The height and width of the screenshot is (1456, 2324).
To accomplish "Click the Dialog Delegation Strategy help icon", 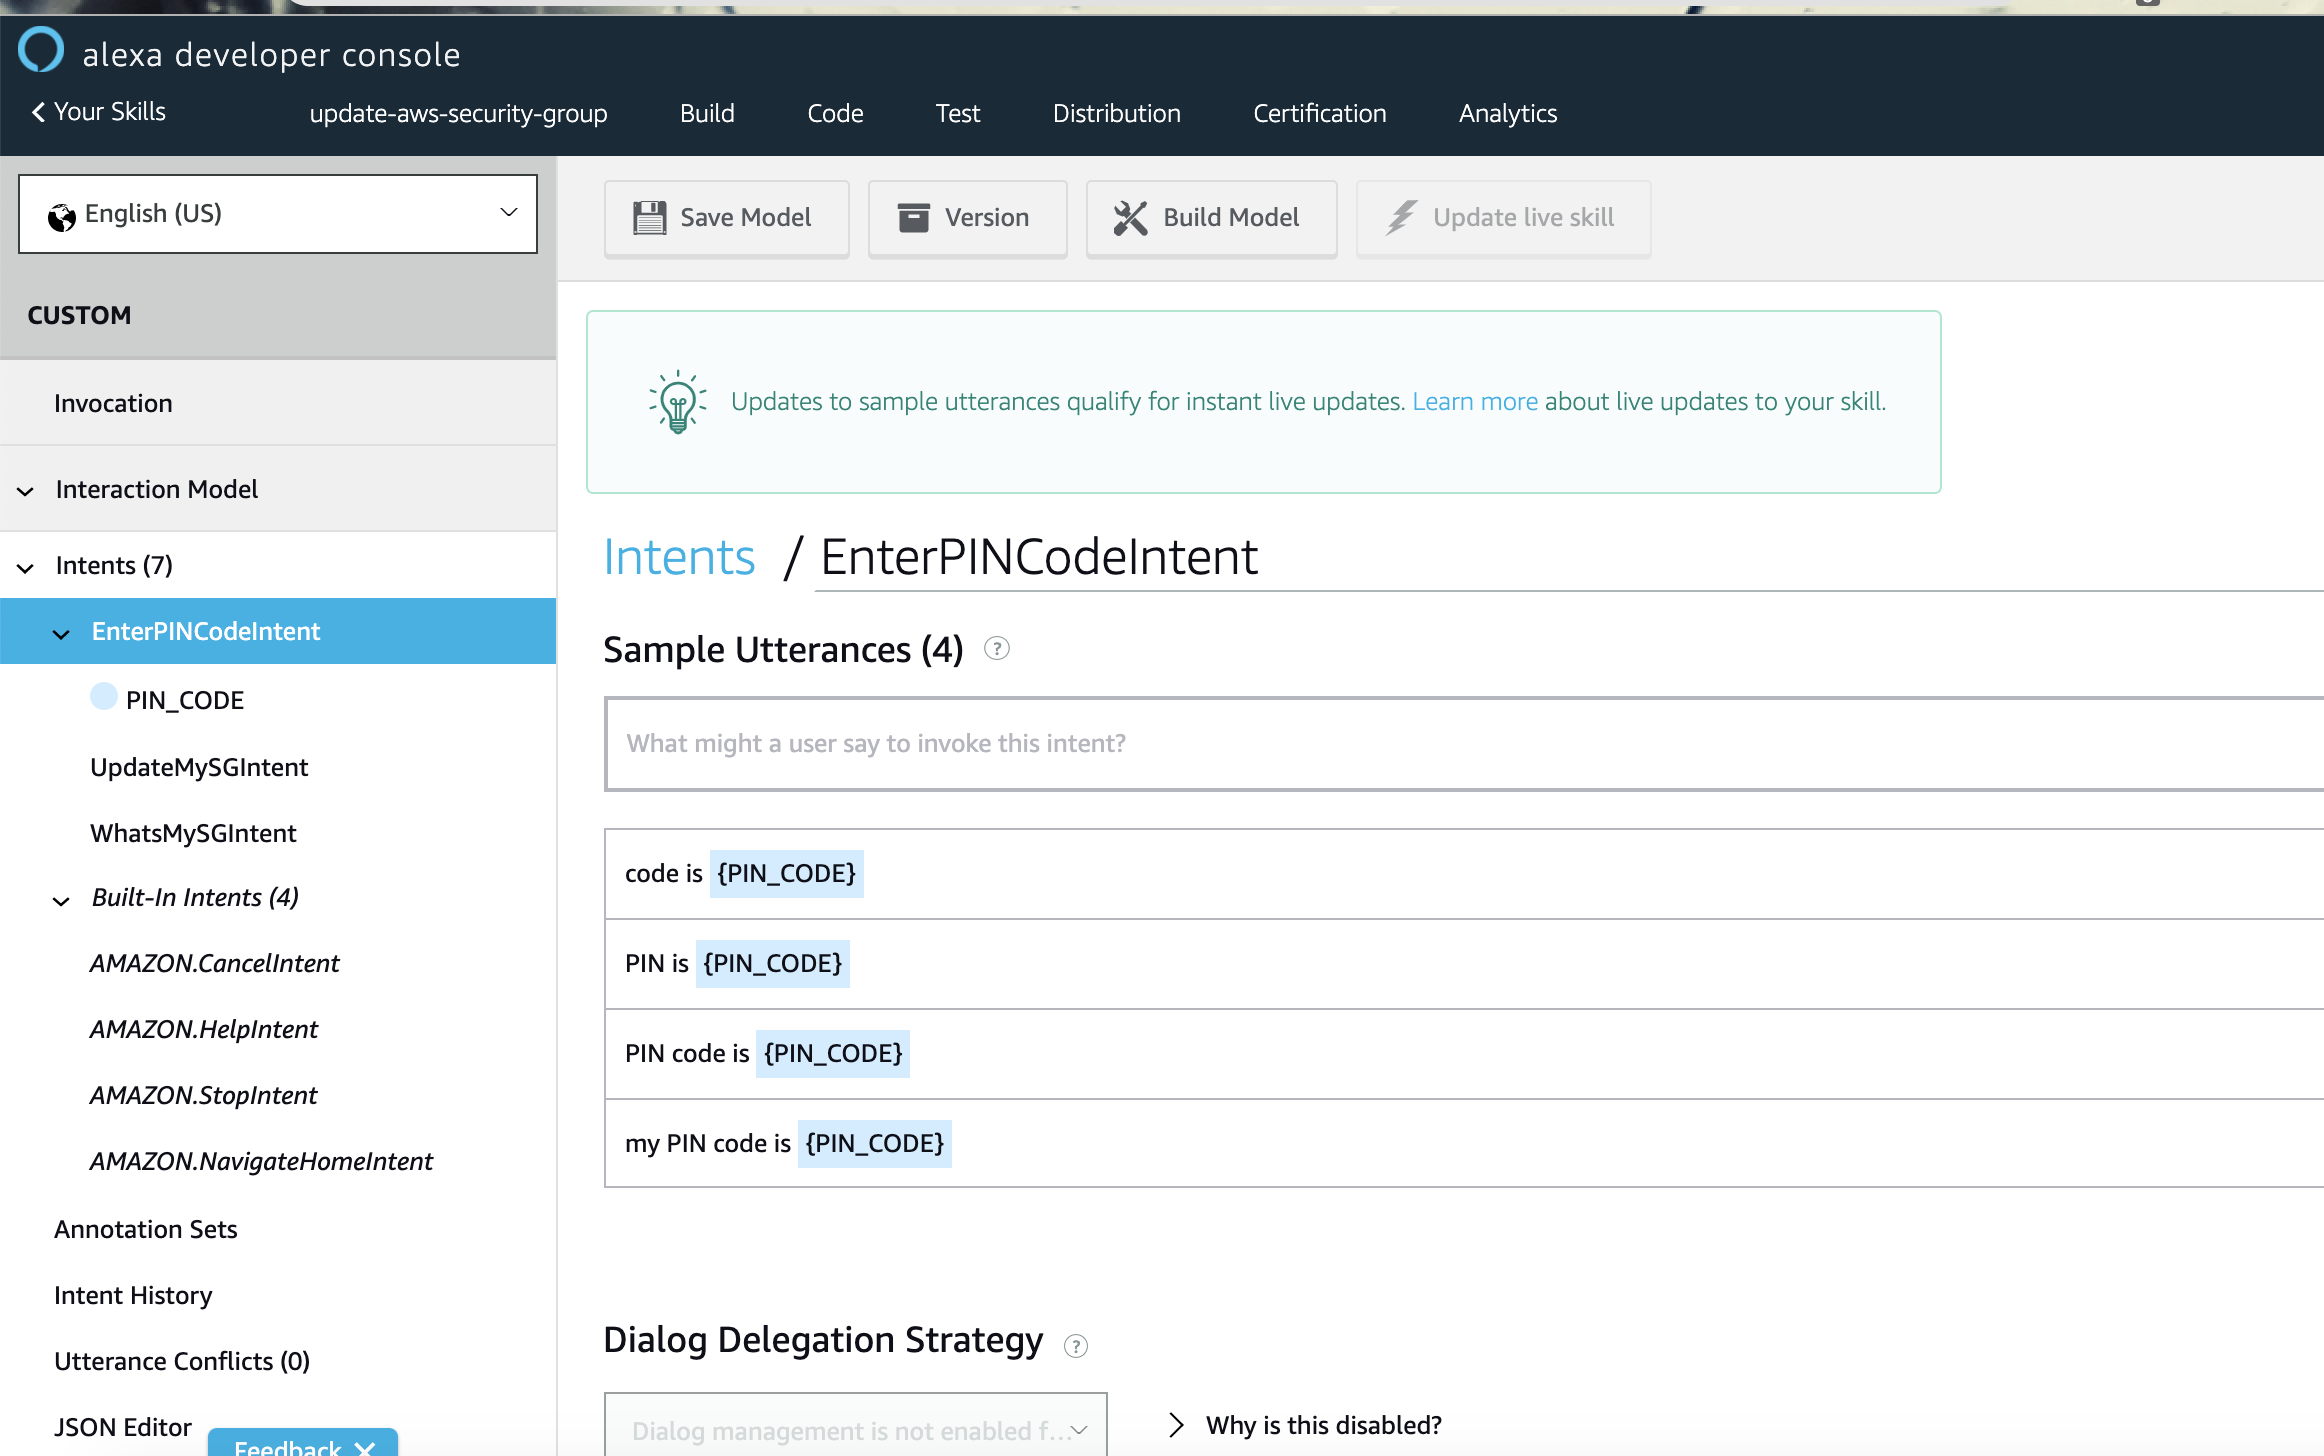I will coord(1077,1345).
